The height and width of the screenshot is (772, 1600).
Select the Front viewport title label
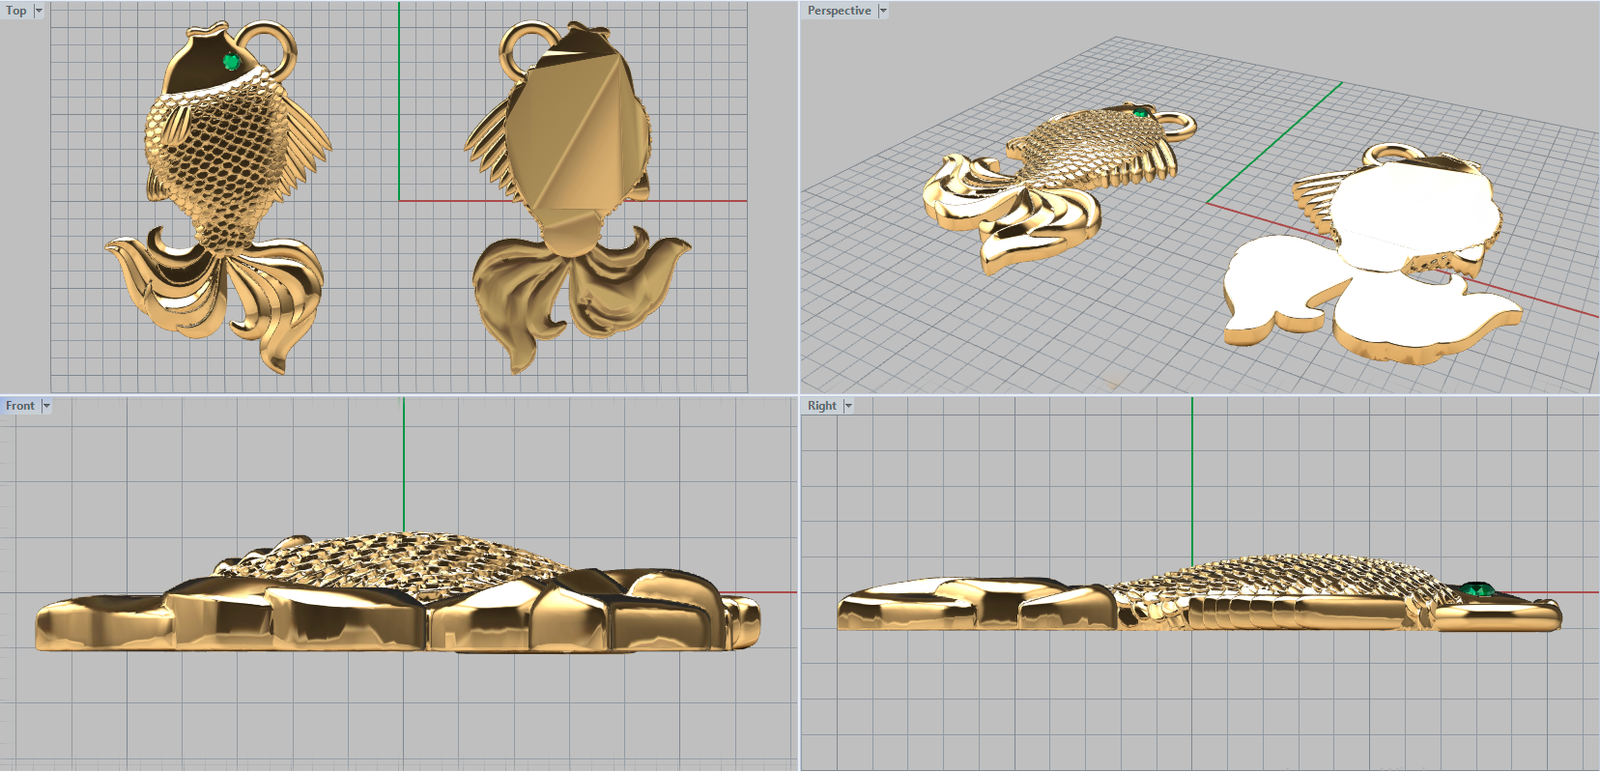20,406
